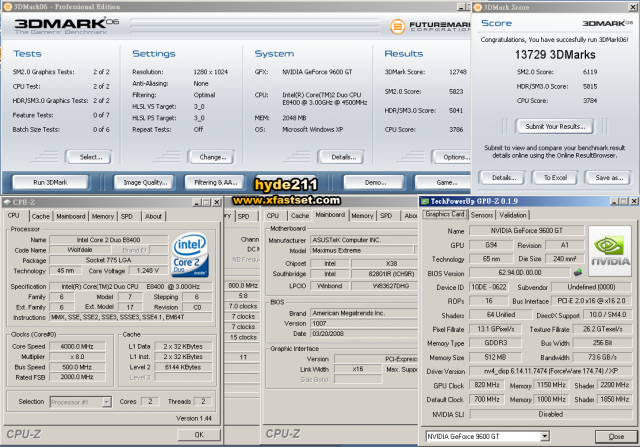The image size is (640, 447).
Task: Click the Level 2 cache value 6144 KBytes
Action: [183, 367]
